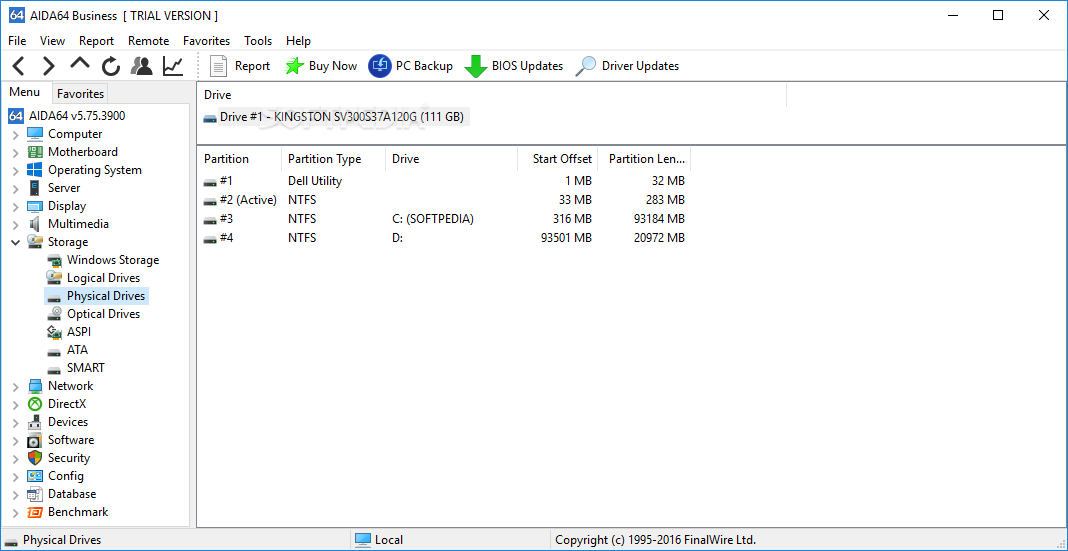
Task: Click the Report page icon
Action: click(218, 66)
